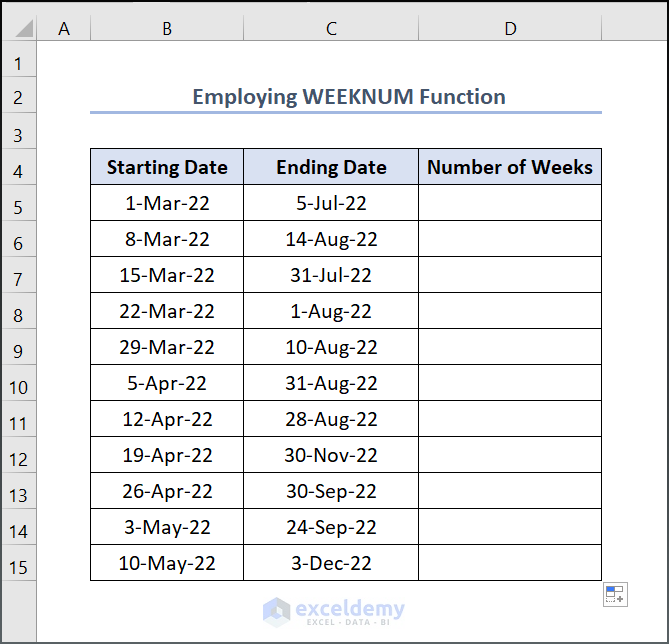Click the Auto Fill Options icon
Image resolution: width=669 pixels, height=644 pixels.
point(615,594)
